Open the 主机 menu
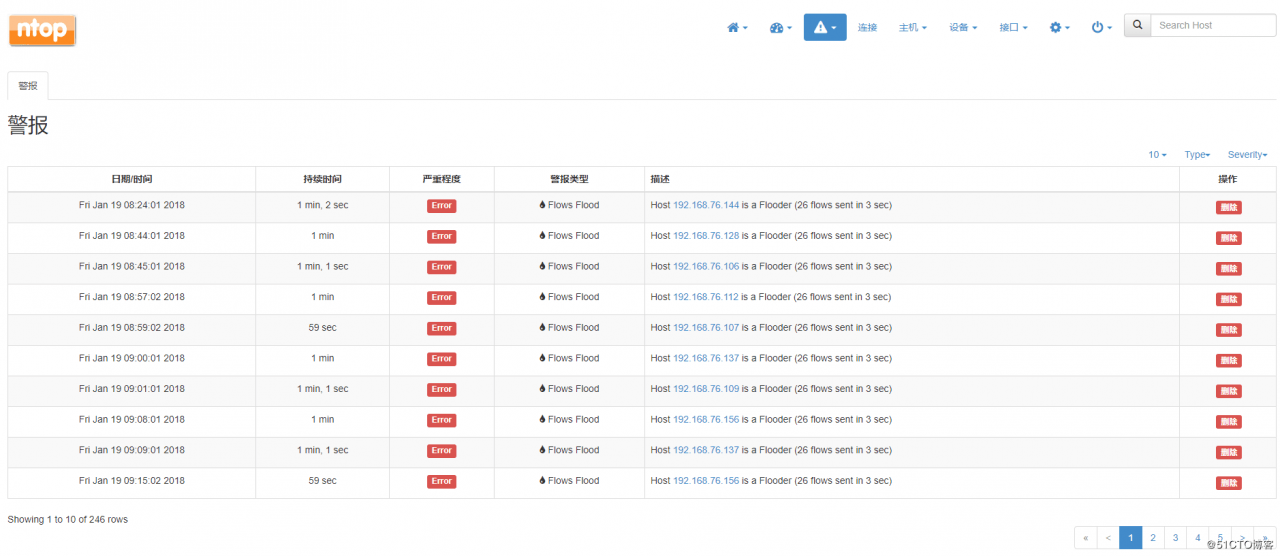1280x556 pixels. coord(912,28)
